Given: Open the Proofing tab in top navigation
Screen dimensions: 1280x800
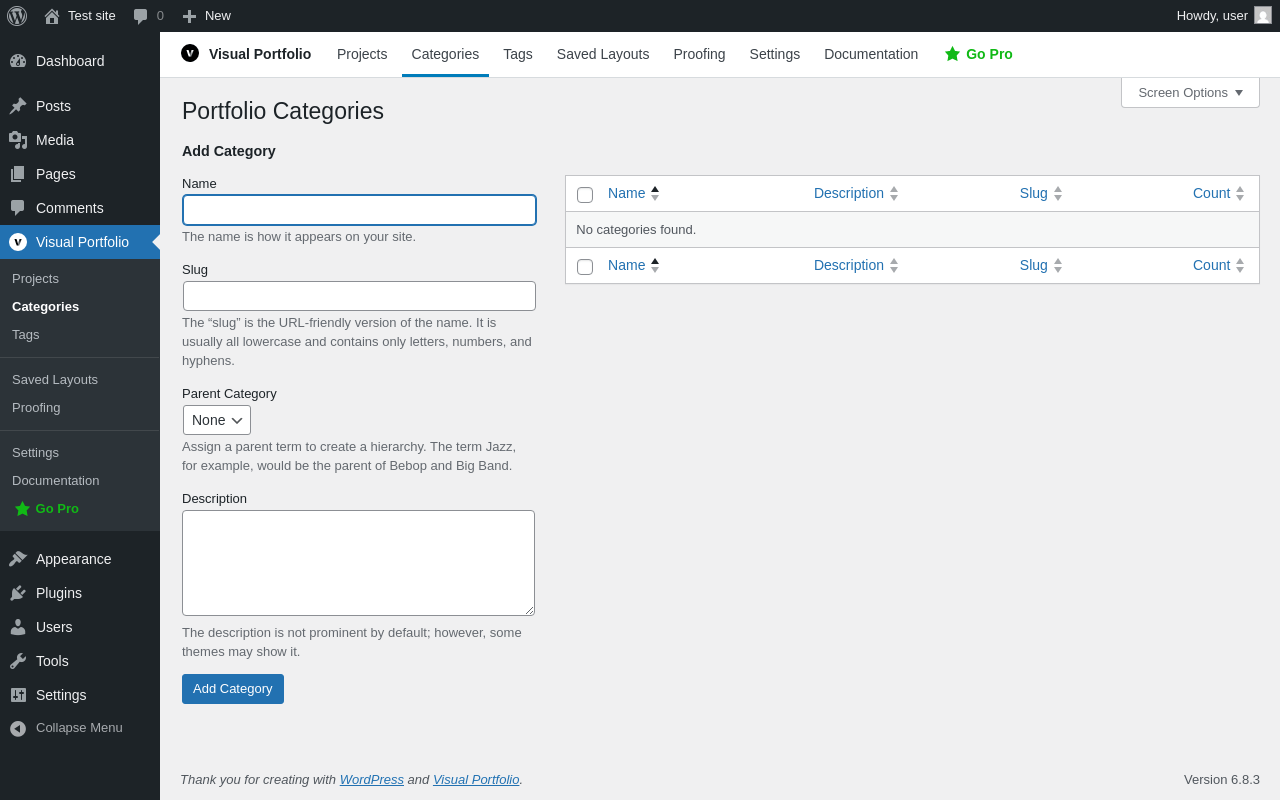Looking at the screenshot, I should pyautogui.click(x=699, y=54).
